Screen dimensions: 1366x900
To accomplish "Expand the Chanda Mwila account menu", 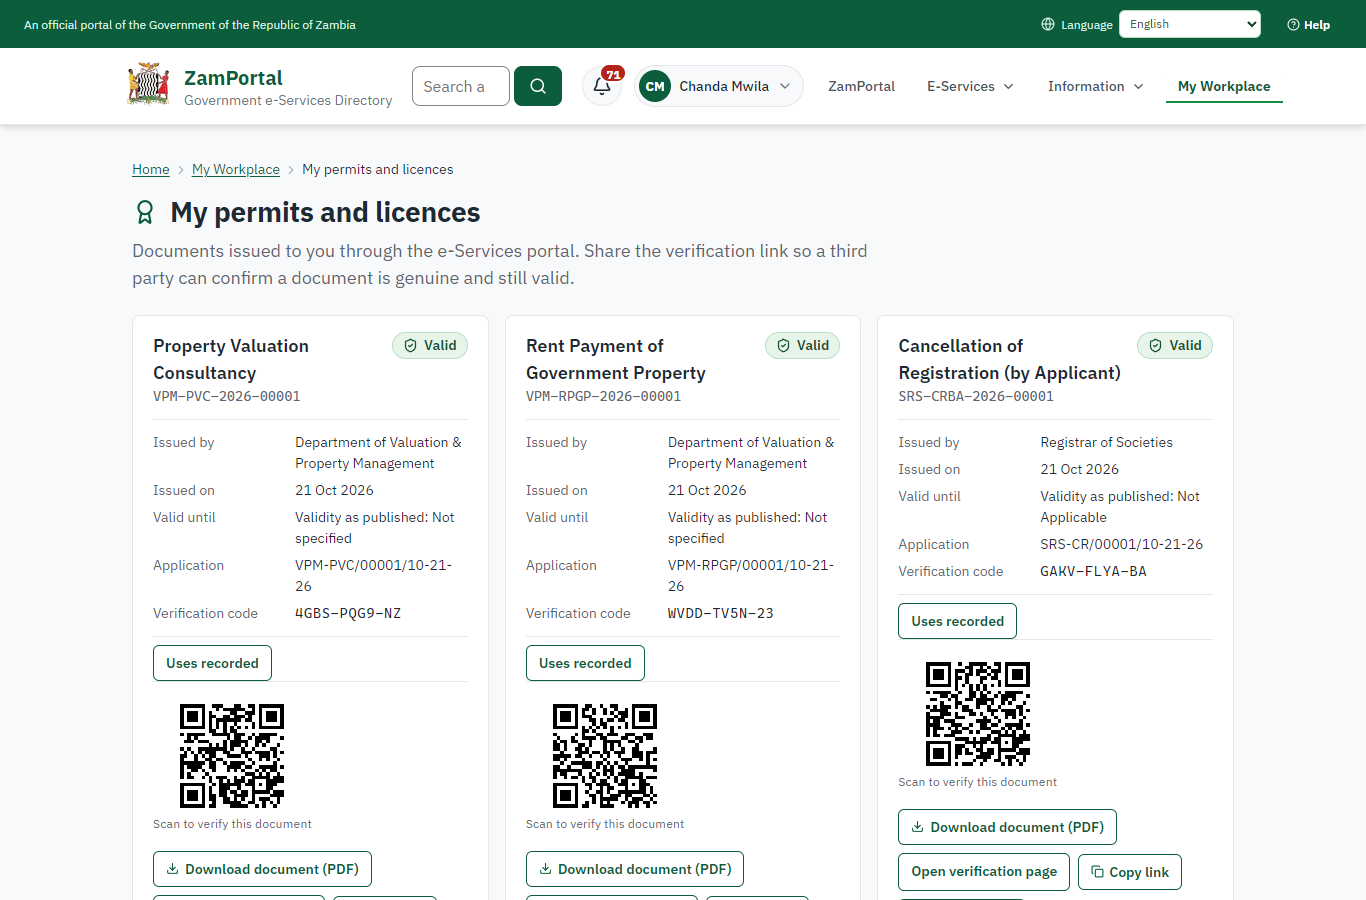I will tap(719, 86).
